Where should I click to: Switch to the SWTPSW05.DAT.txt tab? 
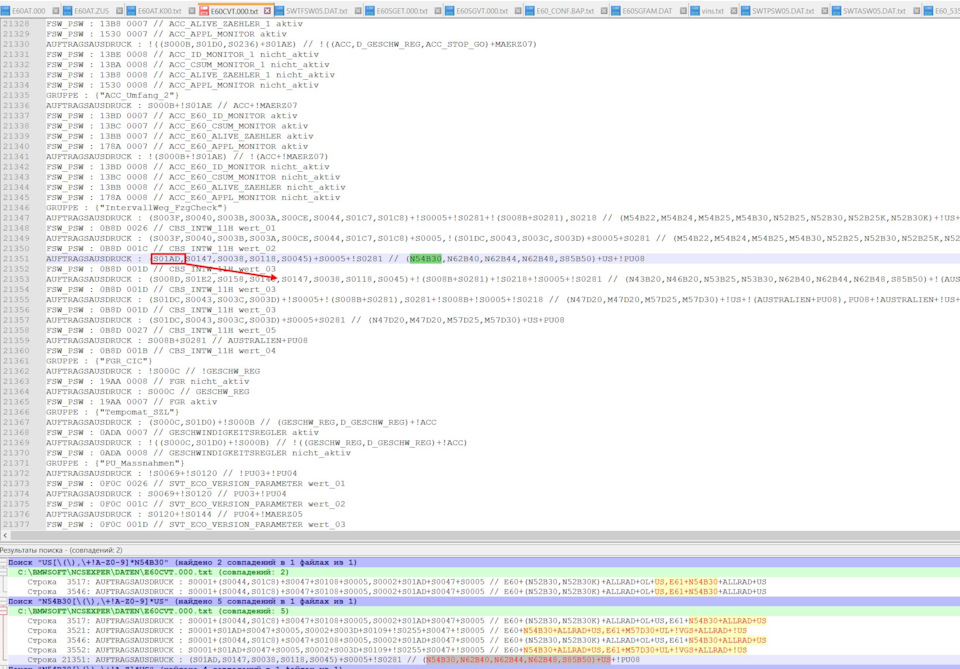coord(783,11)
